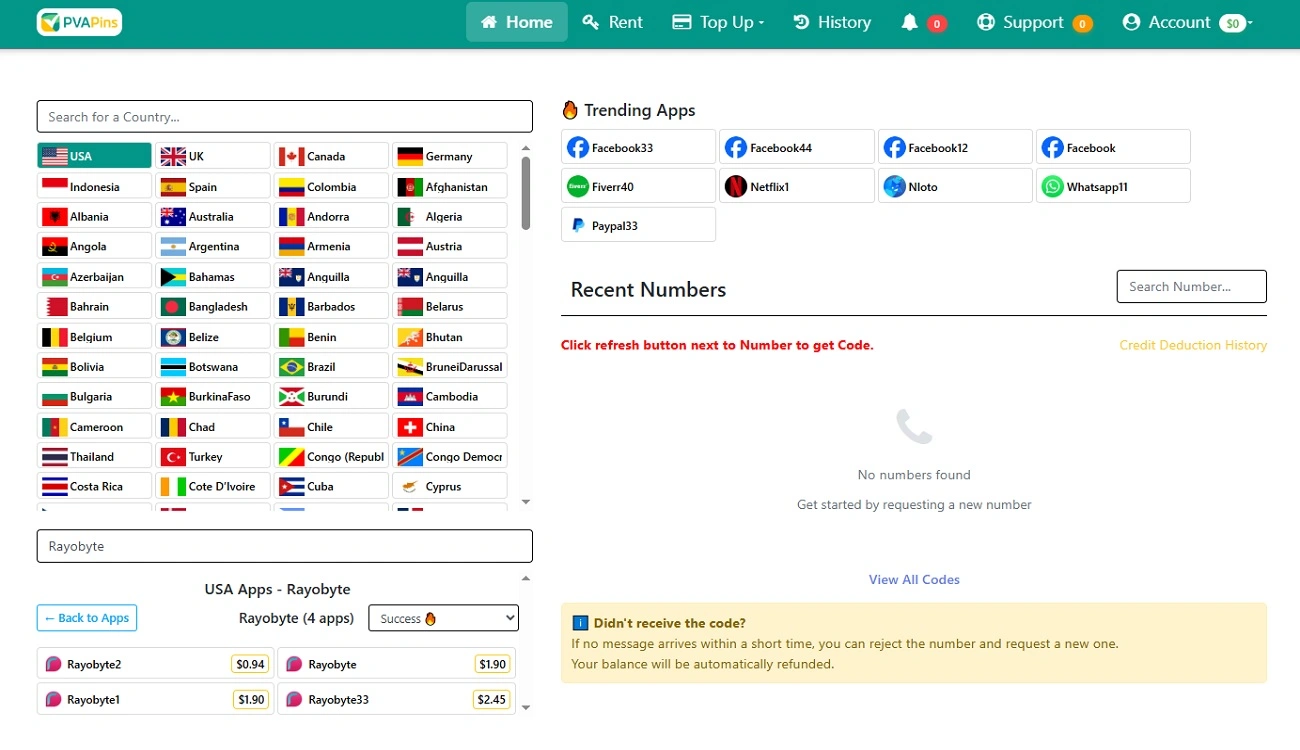1300x750 pixels.
Task: Click the apps list scroll-down arrow
Action: click(x=526, y=708)
